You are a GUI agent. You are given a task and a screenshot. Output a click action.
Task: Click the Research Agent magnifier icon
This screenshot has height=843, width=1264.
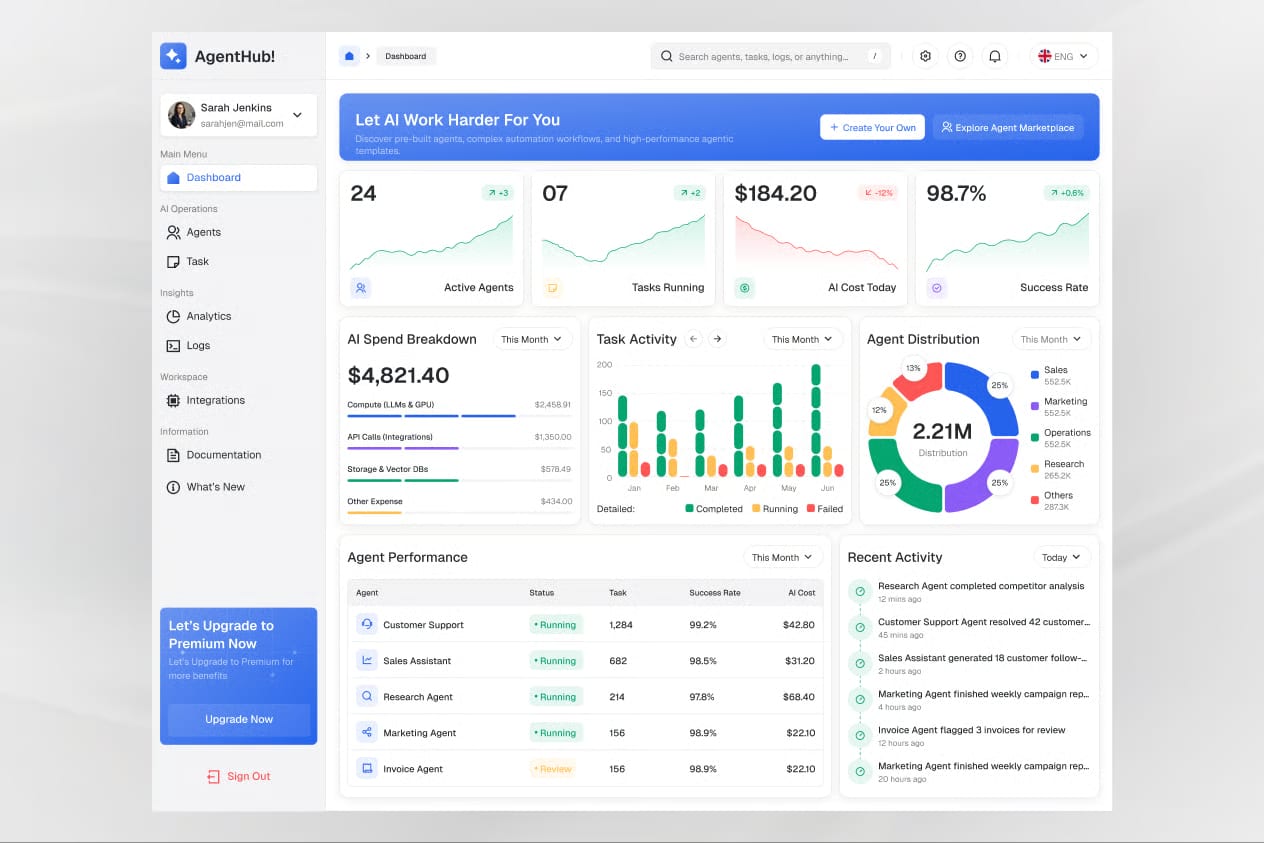coord(367,696)
